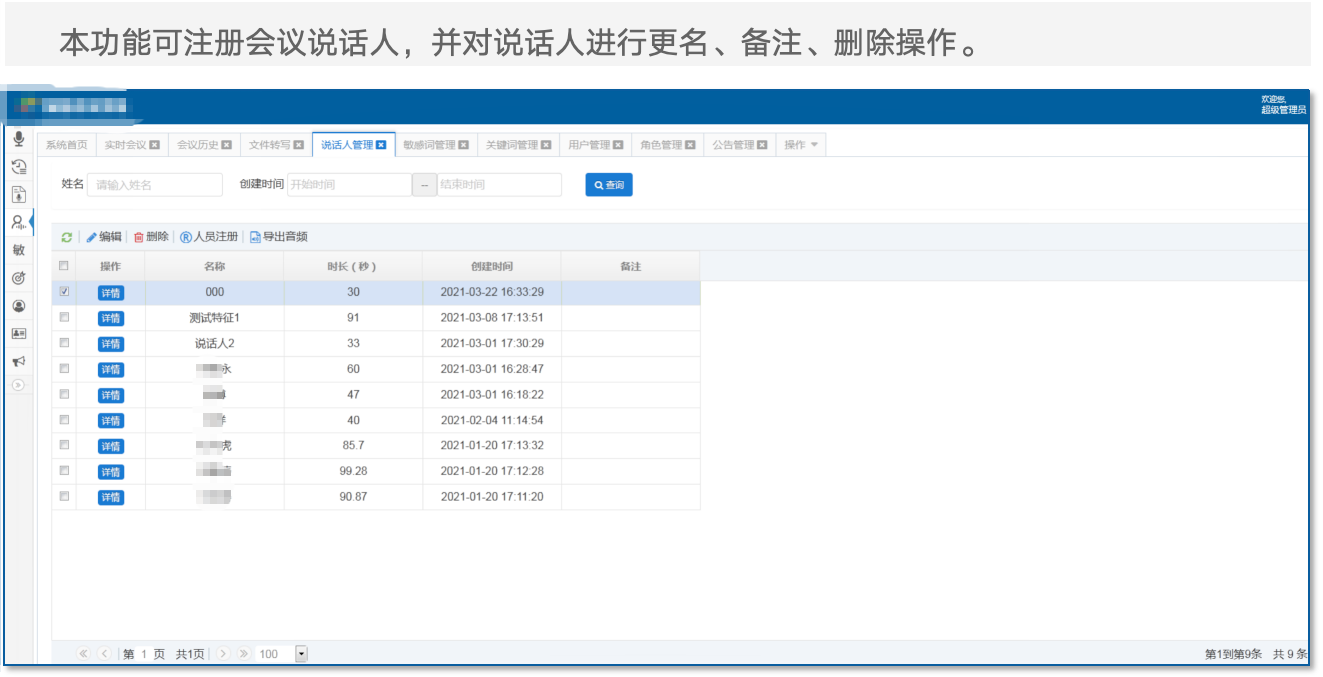Click the target-shaped keyword sidebar icon
The image size is (1323, 677).
point(18,278)
